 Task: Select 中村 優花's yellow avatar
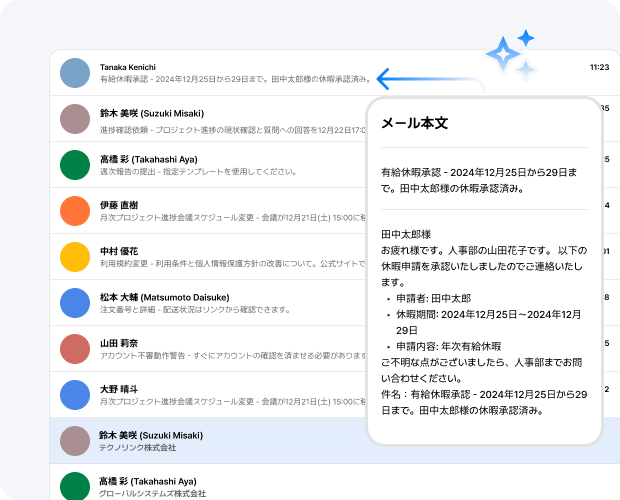(x=75, y=257)
